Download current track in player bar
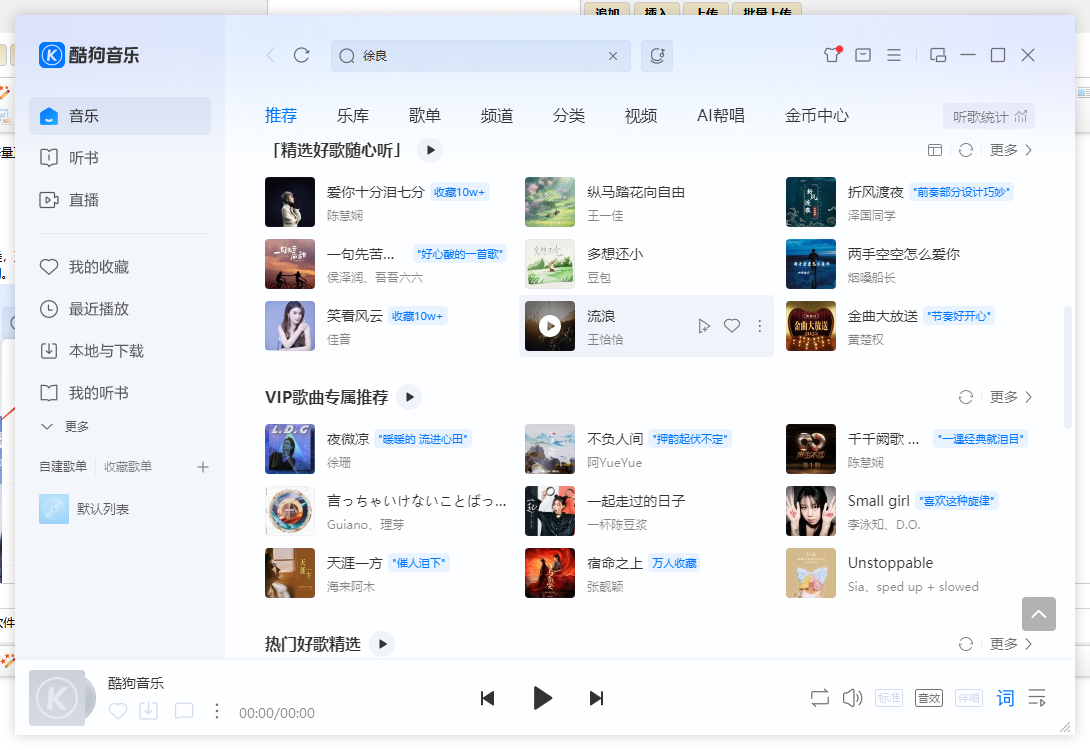This screenshot has width=1090, height=750. pyautogui.click(x=149, y=711)
